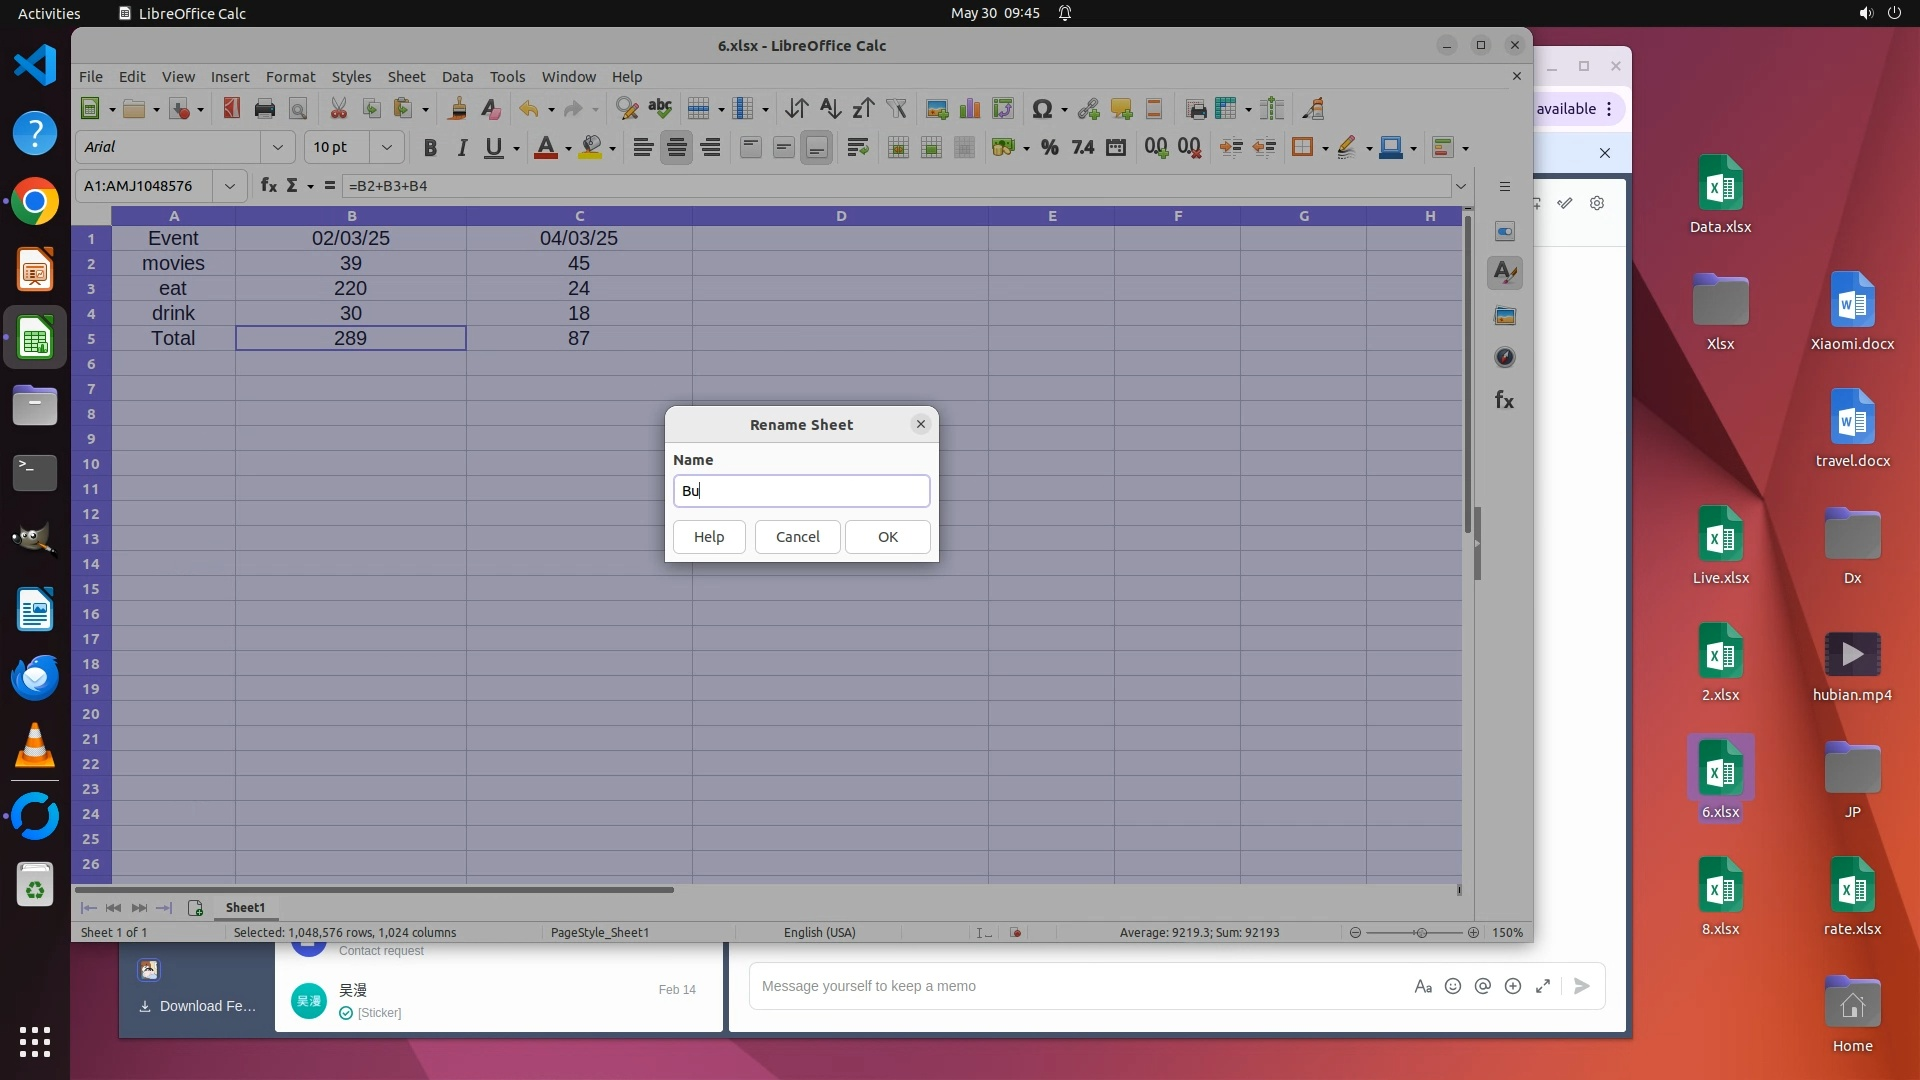
Task: Open the sidebar Navigator compass icon
Action: click(1504, 358)
